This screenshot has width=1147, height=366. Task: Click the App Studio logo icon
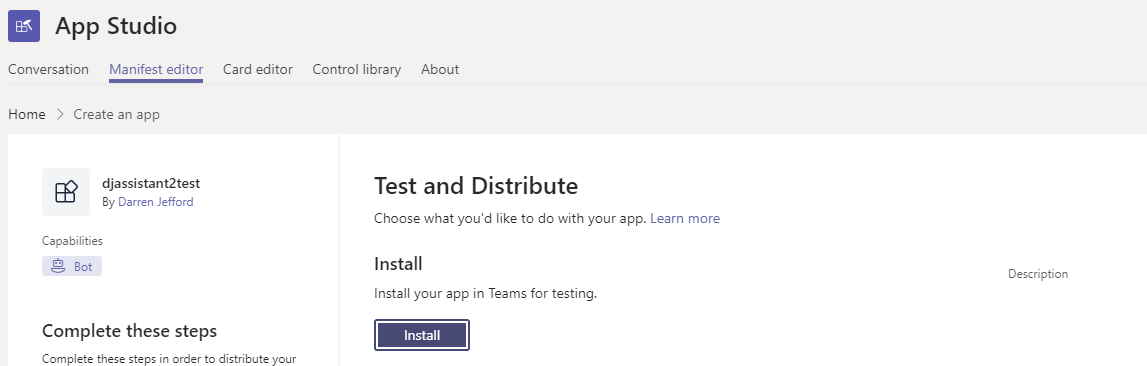24,26
